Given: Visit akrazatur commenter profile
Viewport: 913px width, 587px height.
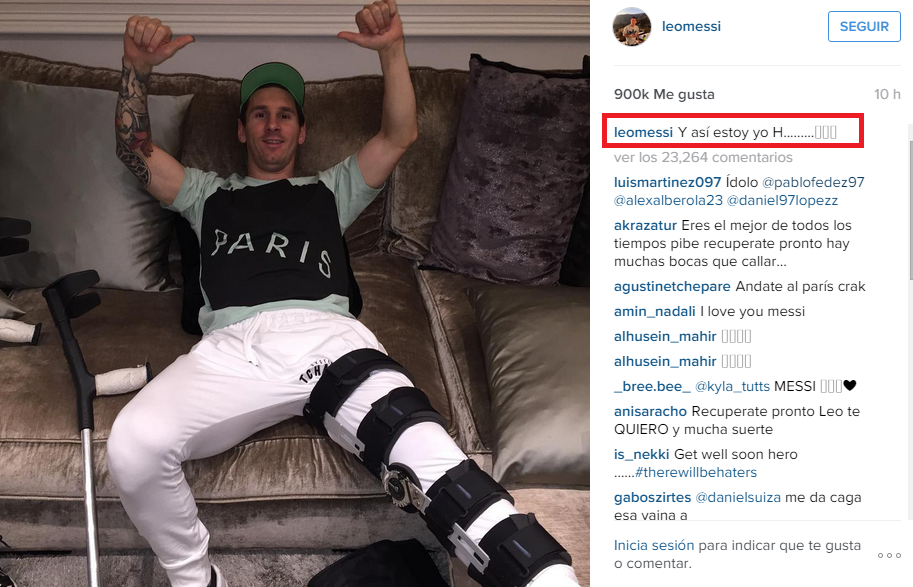Looking at the screenshot, I should click(x=645, y=225).
